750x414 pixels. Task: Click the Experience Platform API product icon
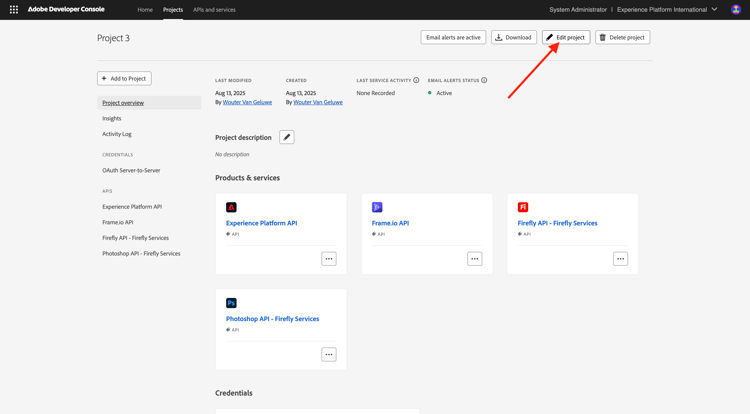pyautogui.click(x=231, y=207)
